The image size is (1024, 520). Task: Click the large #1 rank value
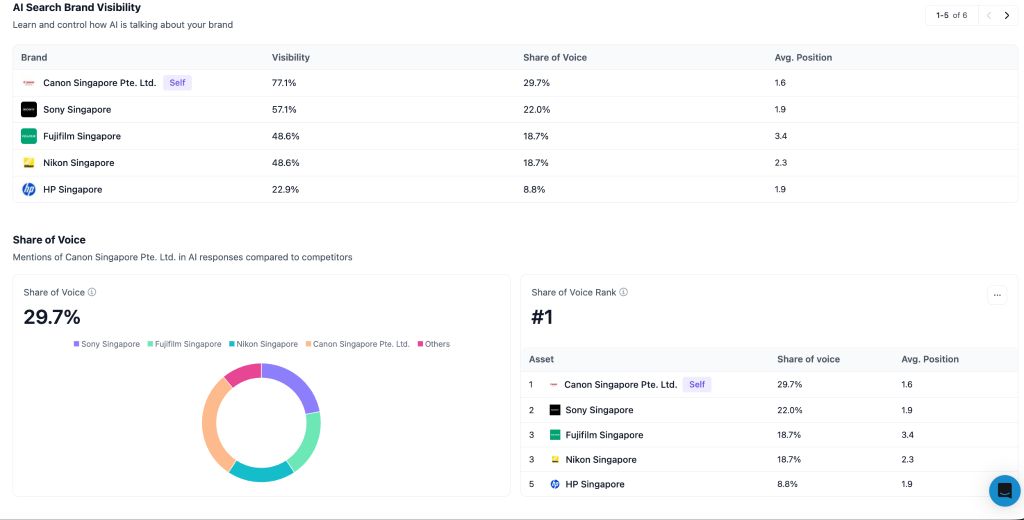[542, 317]
